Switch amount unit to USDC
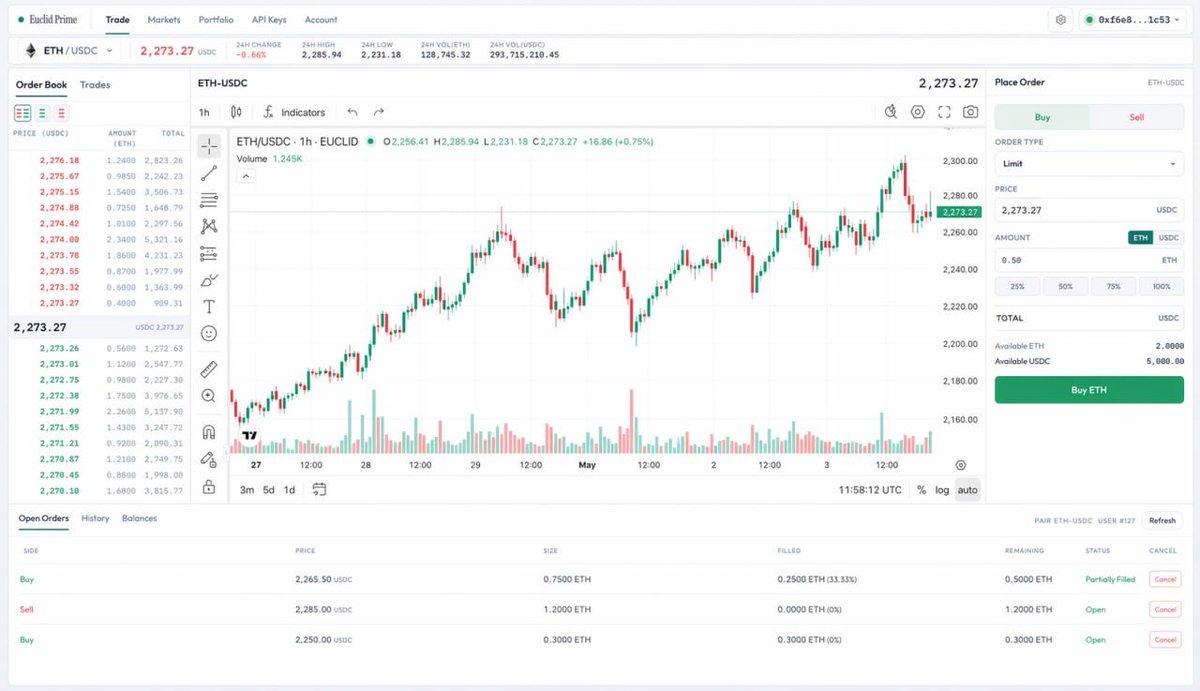The height and width of the screenshot is (691, 1200). 1168,237
